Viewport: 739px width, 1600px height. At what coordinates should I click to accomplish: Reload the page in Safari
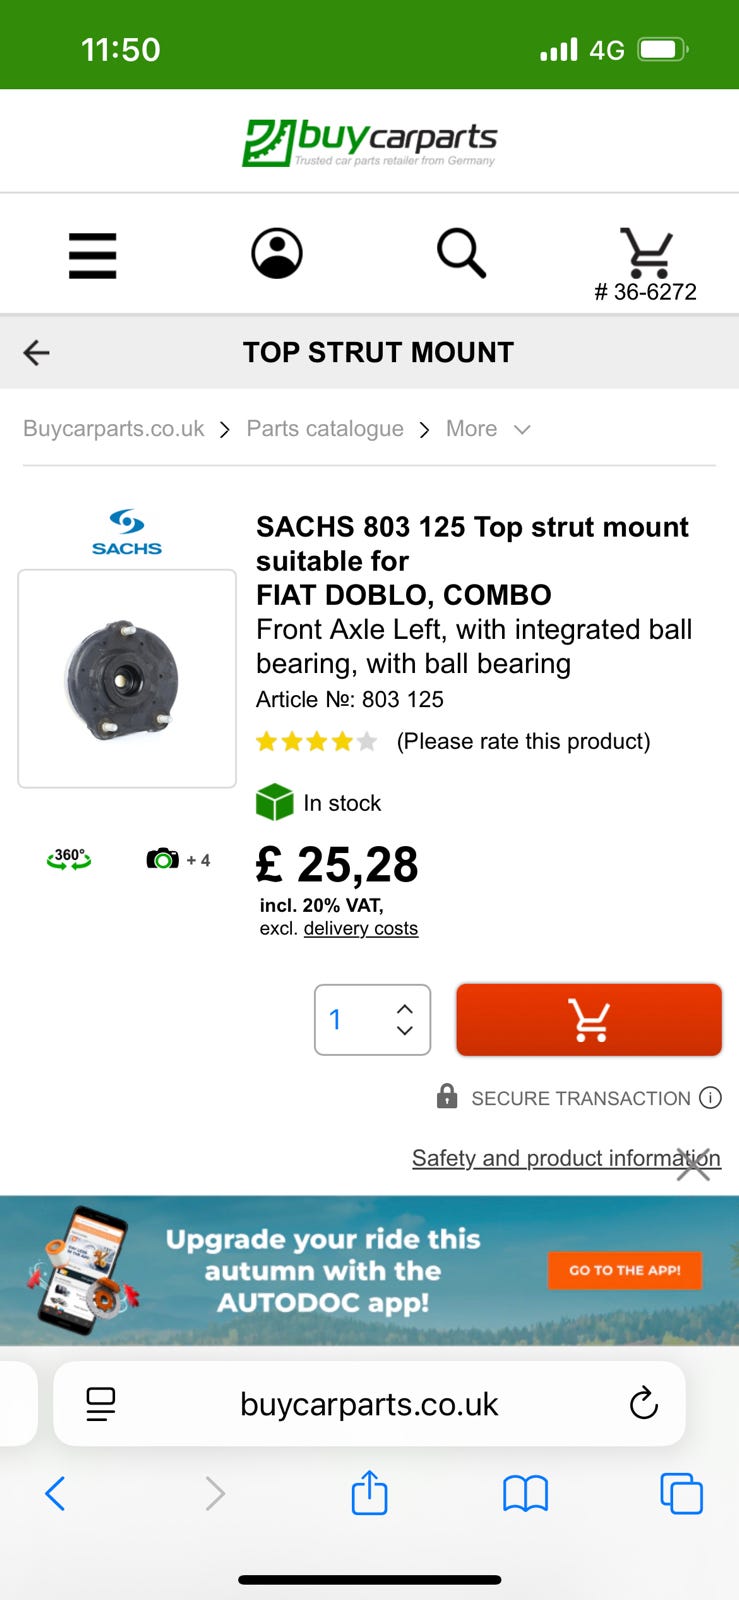tap(644, 1404)
